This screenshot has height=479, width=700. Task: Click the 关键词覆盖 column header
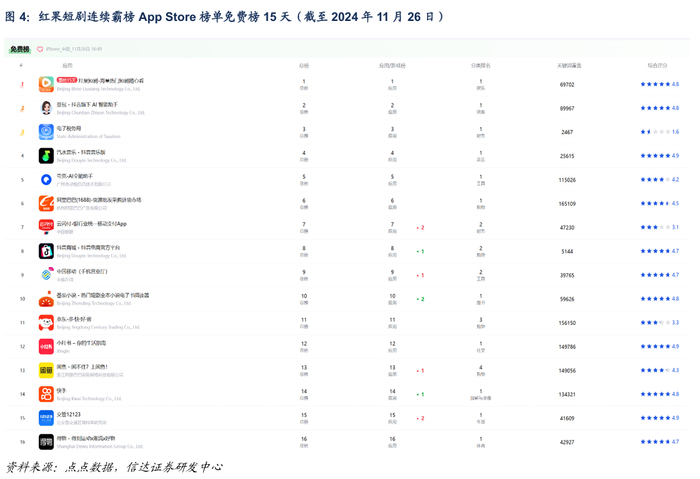pos(569,66)
